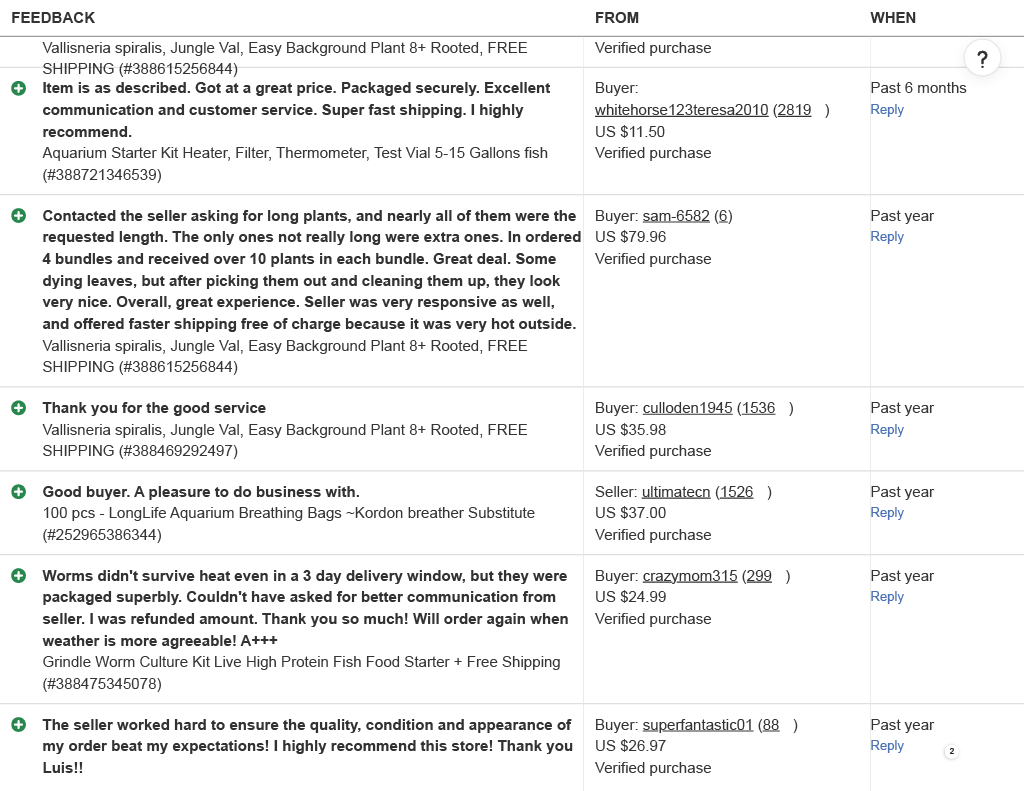The image size is (1024, 791).
Task: Click green plus icon on Worms review
Action: pos(19,576)
